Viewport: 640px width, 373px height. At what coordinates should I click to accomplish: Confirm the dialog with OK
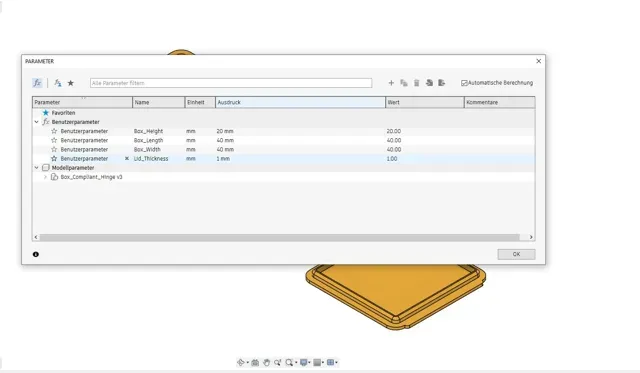coord(516,254)
